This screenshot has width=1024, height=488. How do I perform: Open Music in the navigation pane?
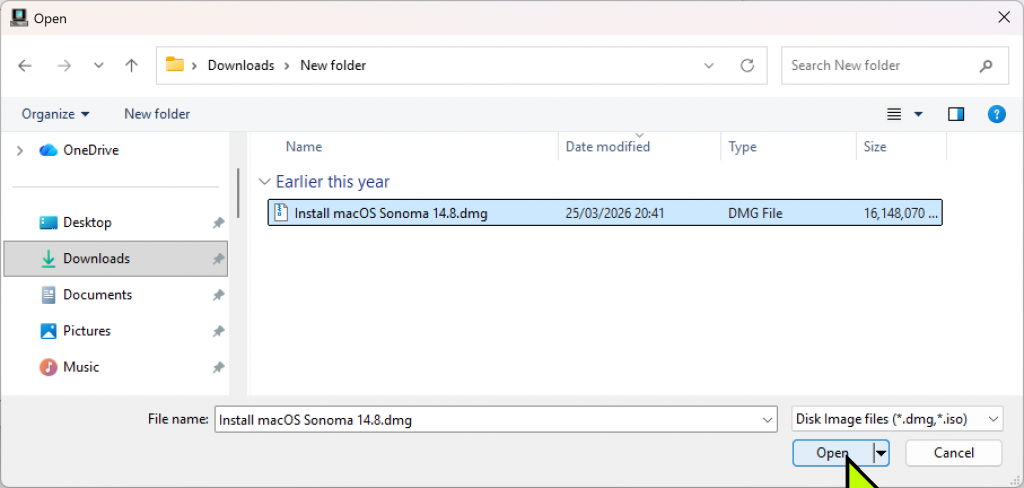click(81, 367)
